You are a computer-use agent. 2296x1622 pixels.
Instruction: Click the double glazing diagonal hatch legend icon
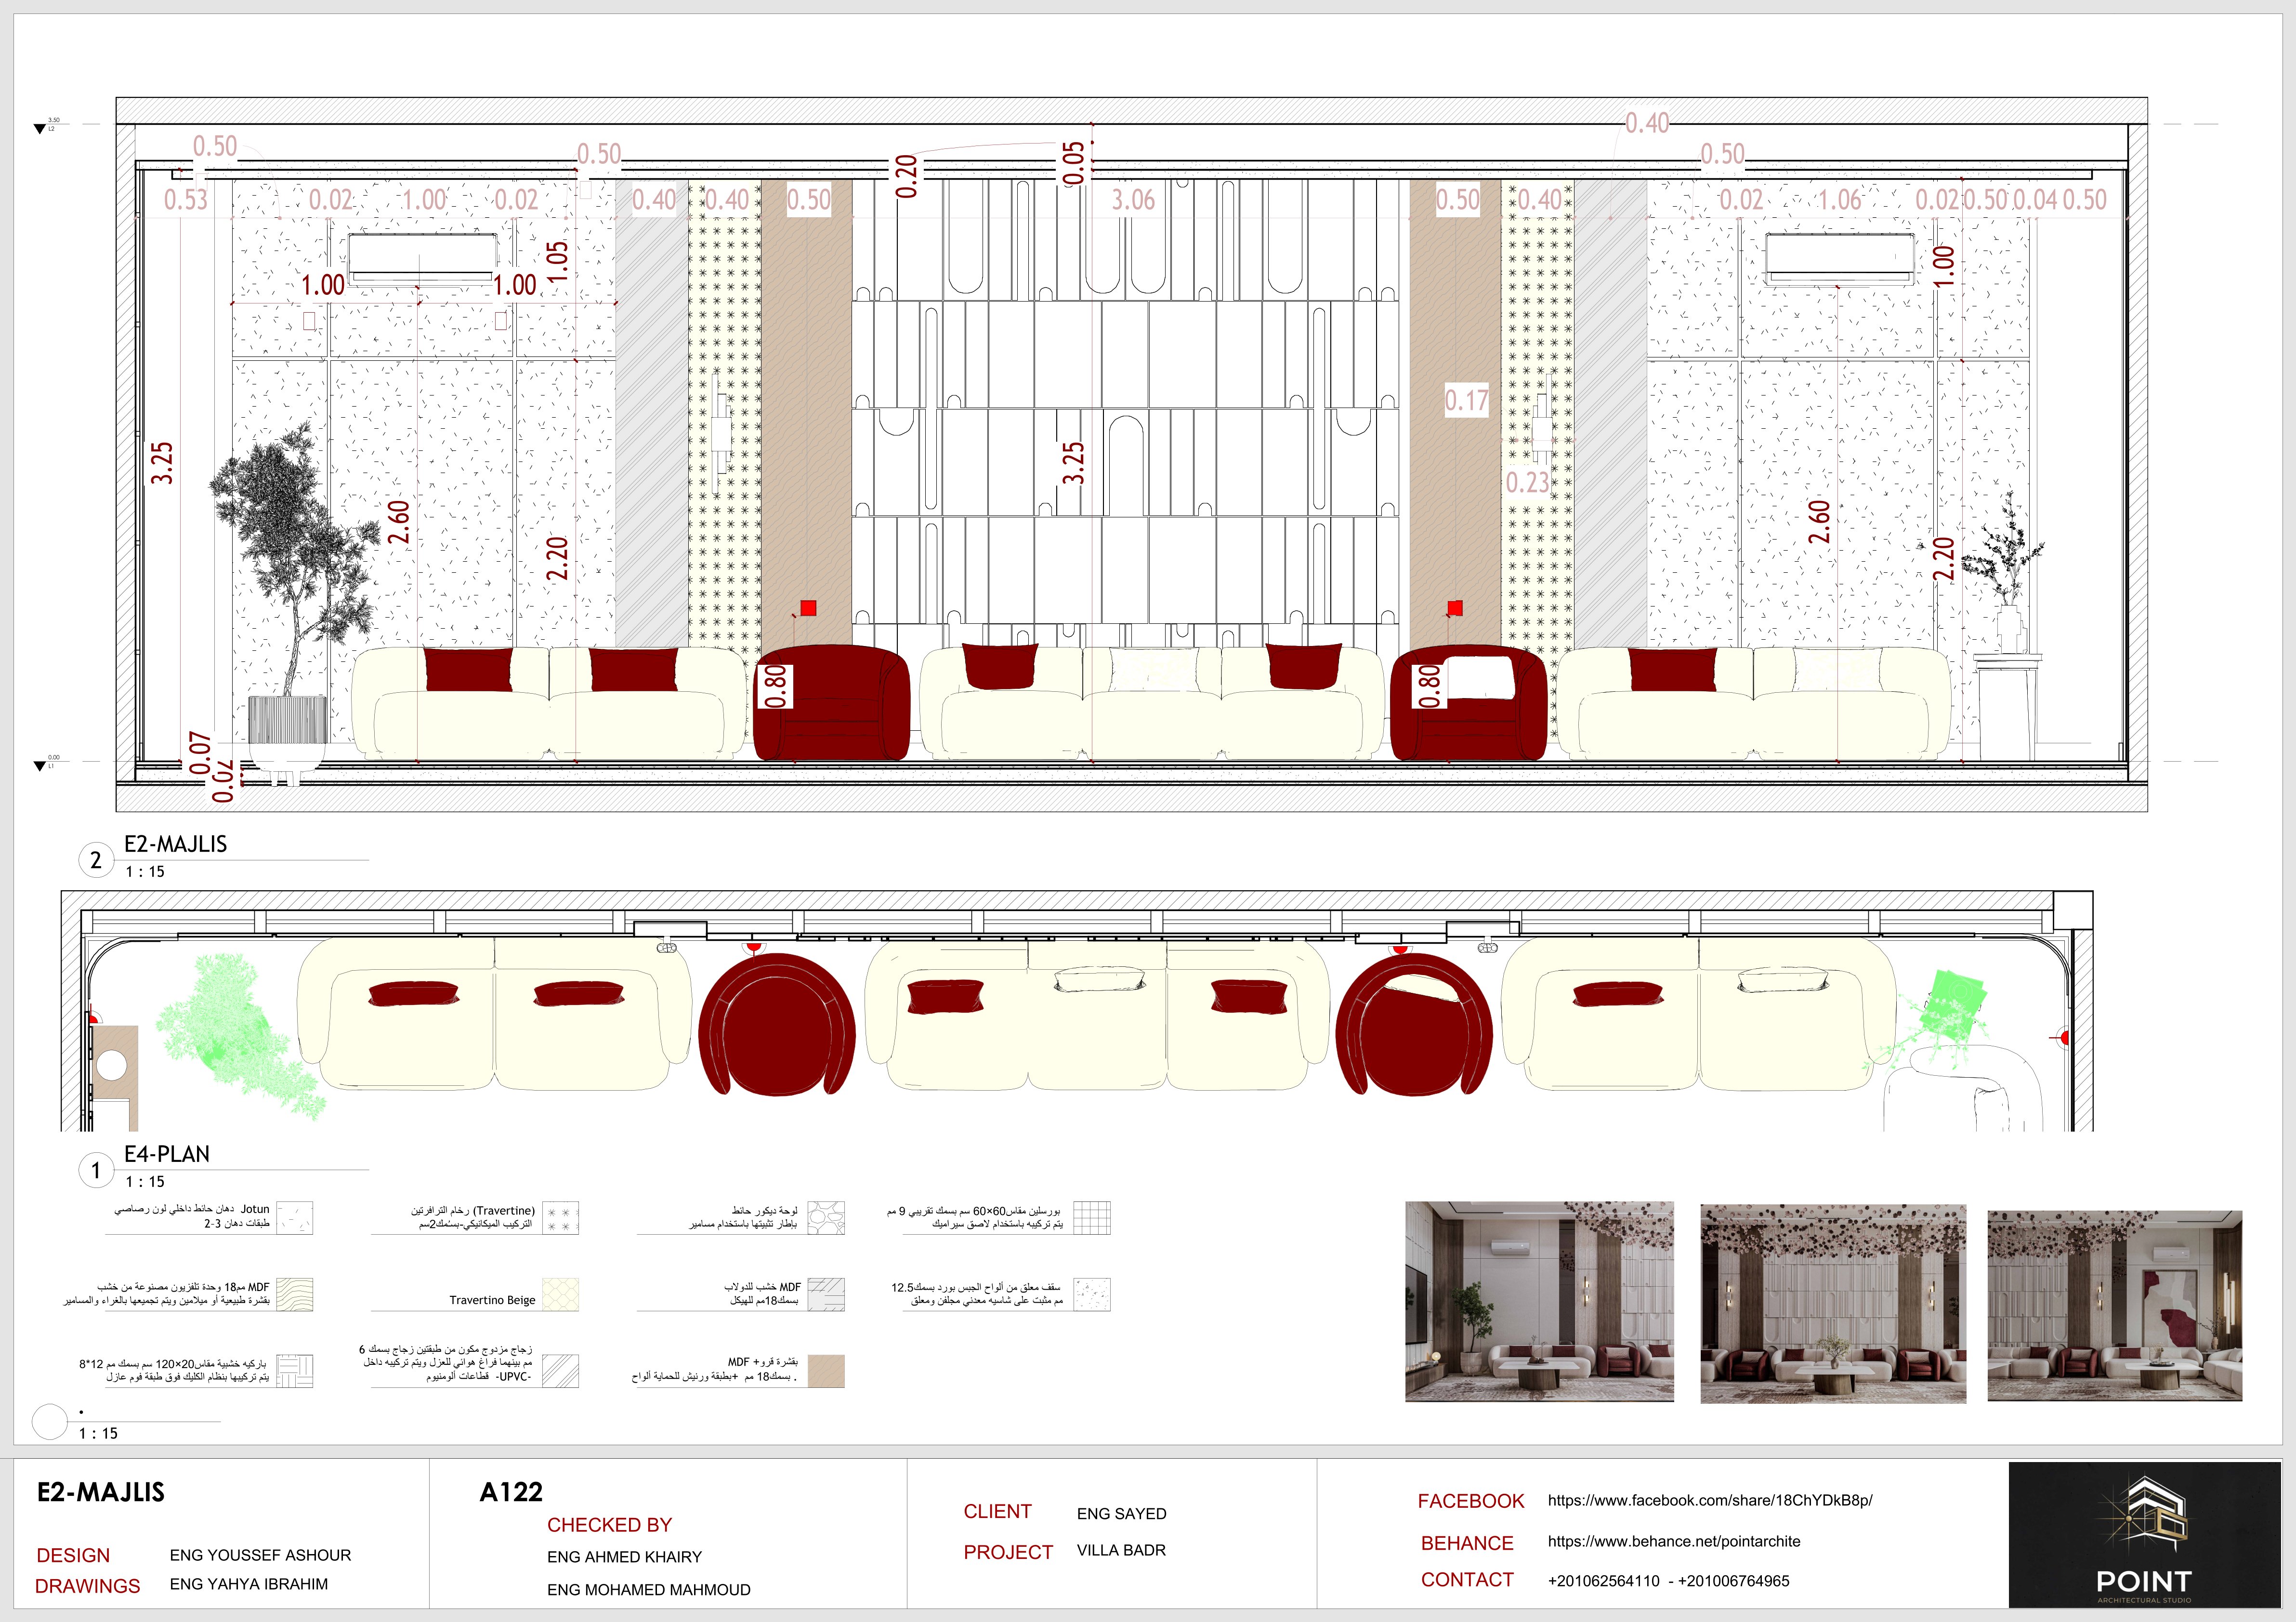pyautogui.click(x=560, y=1370)
